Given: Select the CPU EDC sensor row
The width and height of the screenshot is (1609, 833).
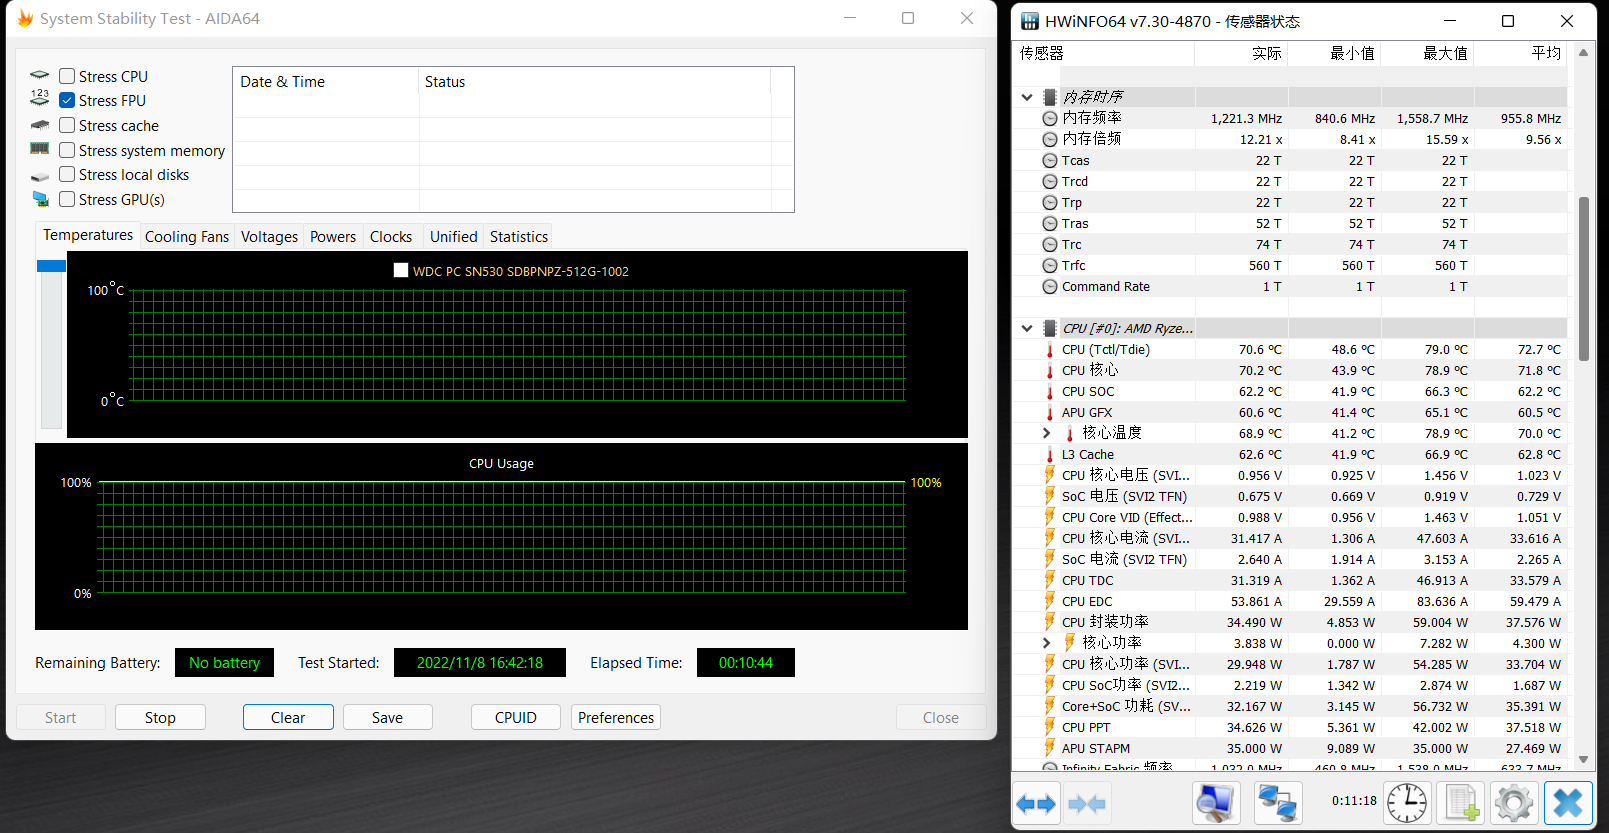Looking at the screenshot, I should click(x=1292, y=601).
